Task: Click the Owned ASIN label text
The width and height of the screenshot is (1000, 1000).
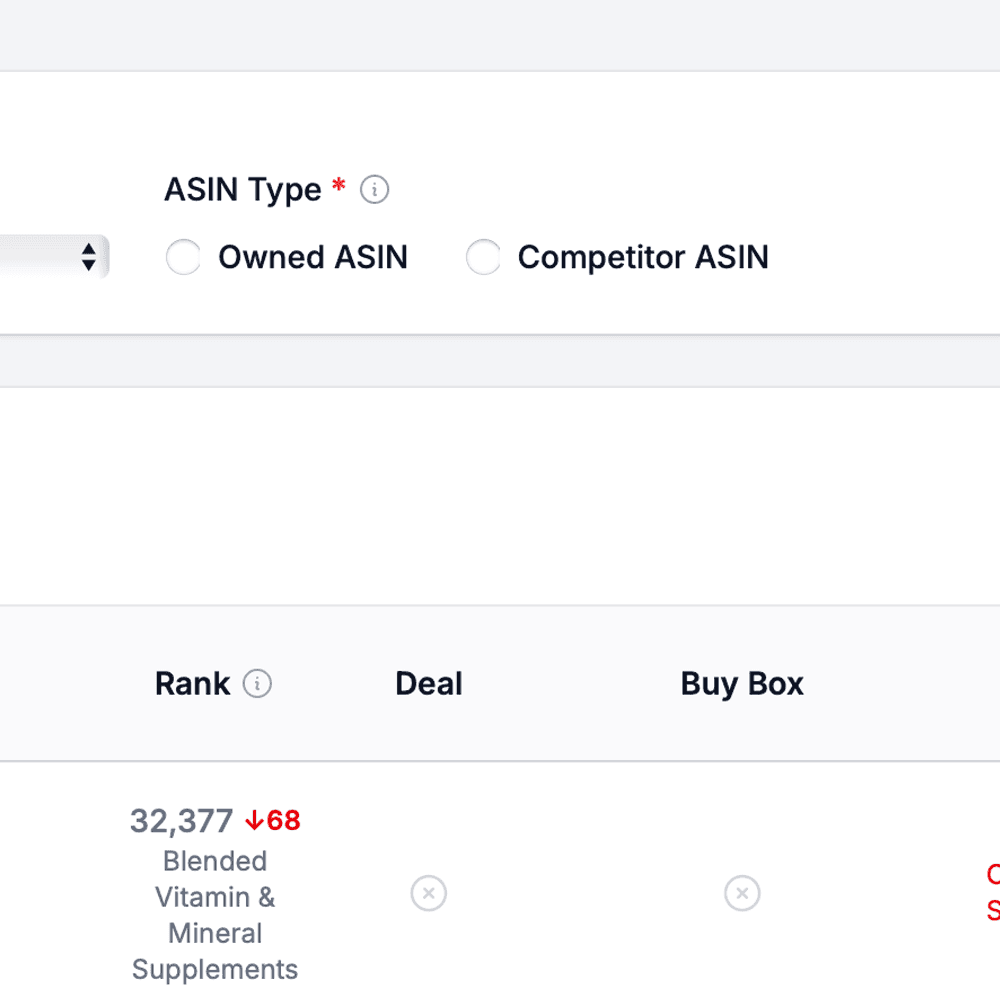Action: click(312, 257)
